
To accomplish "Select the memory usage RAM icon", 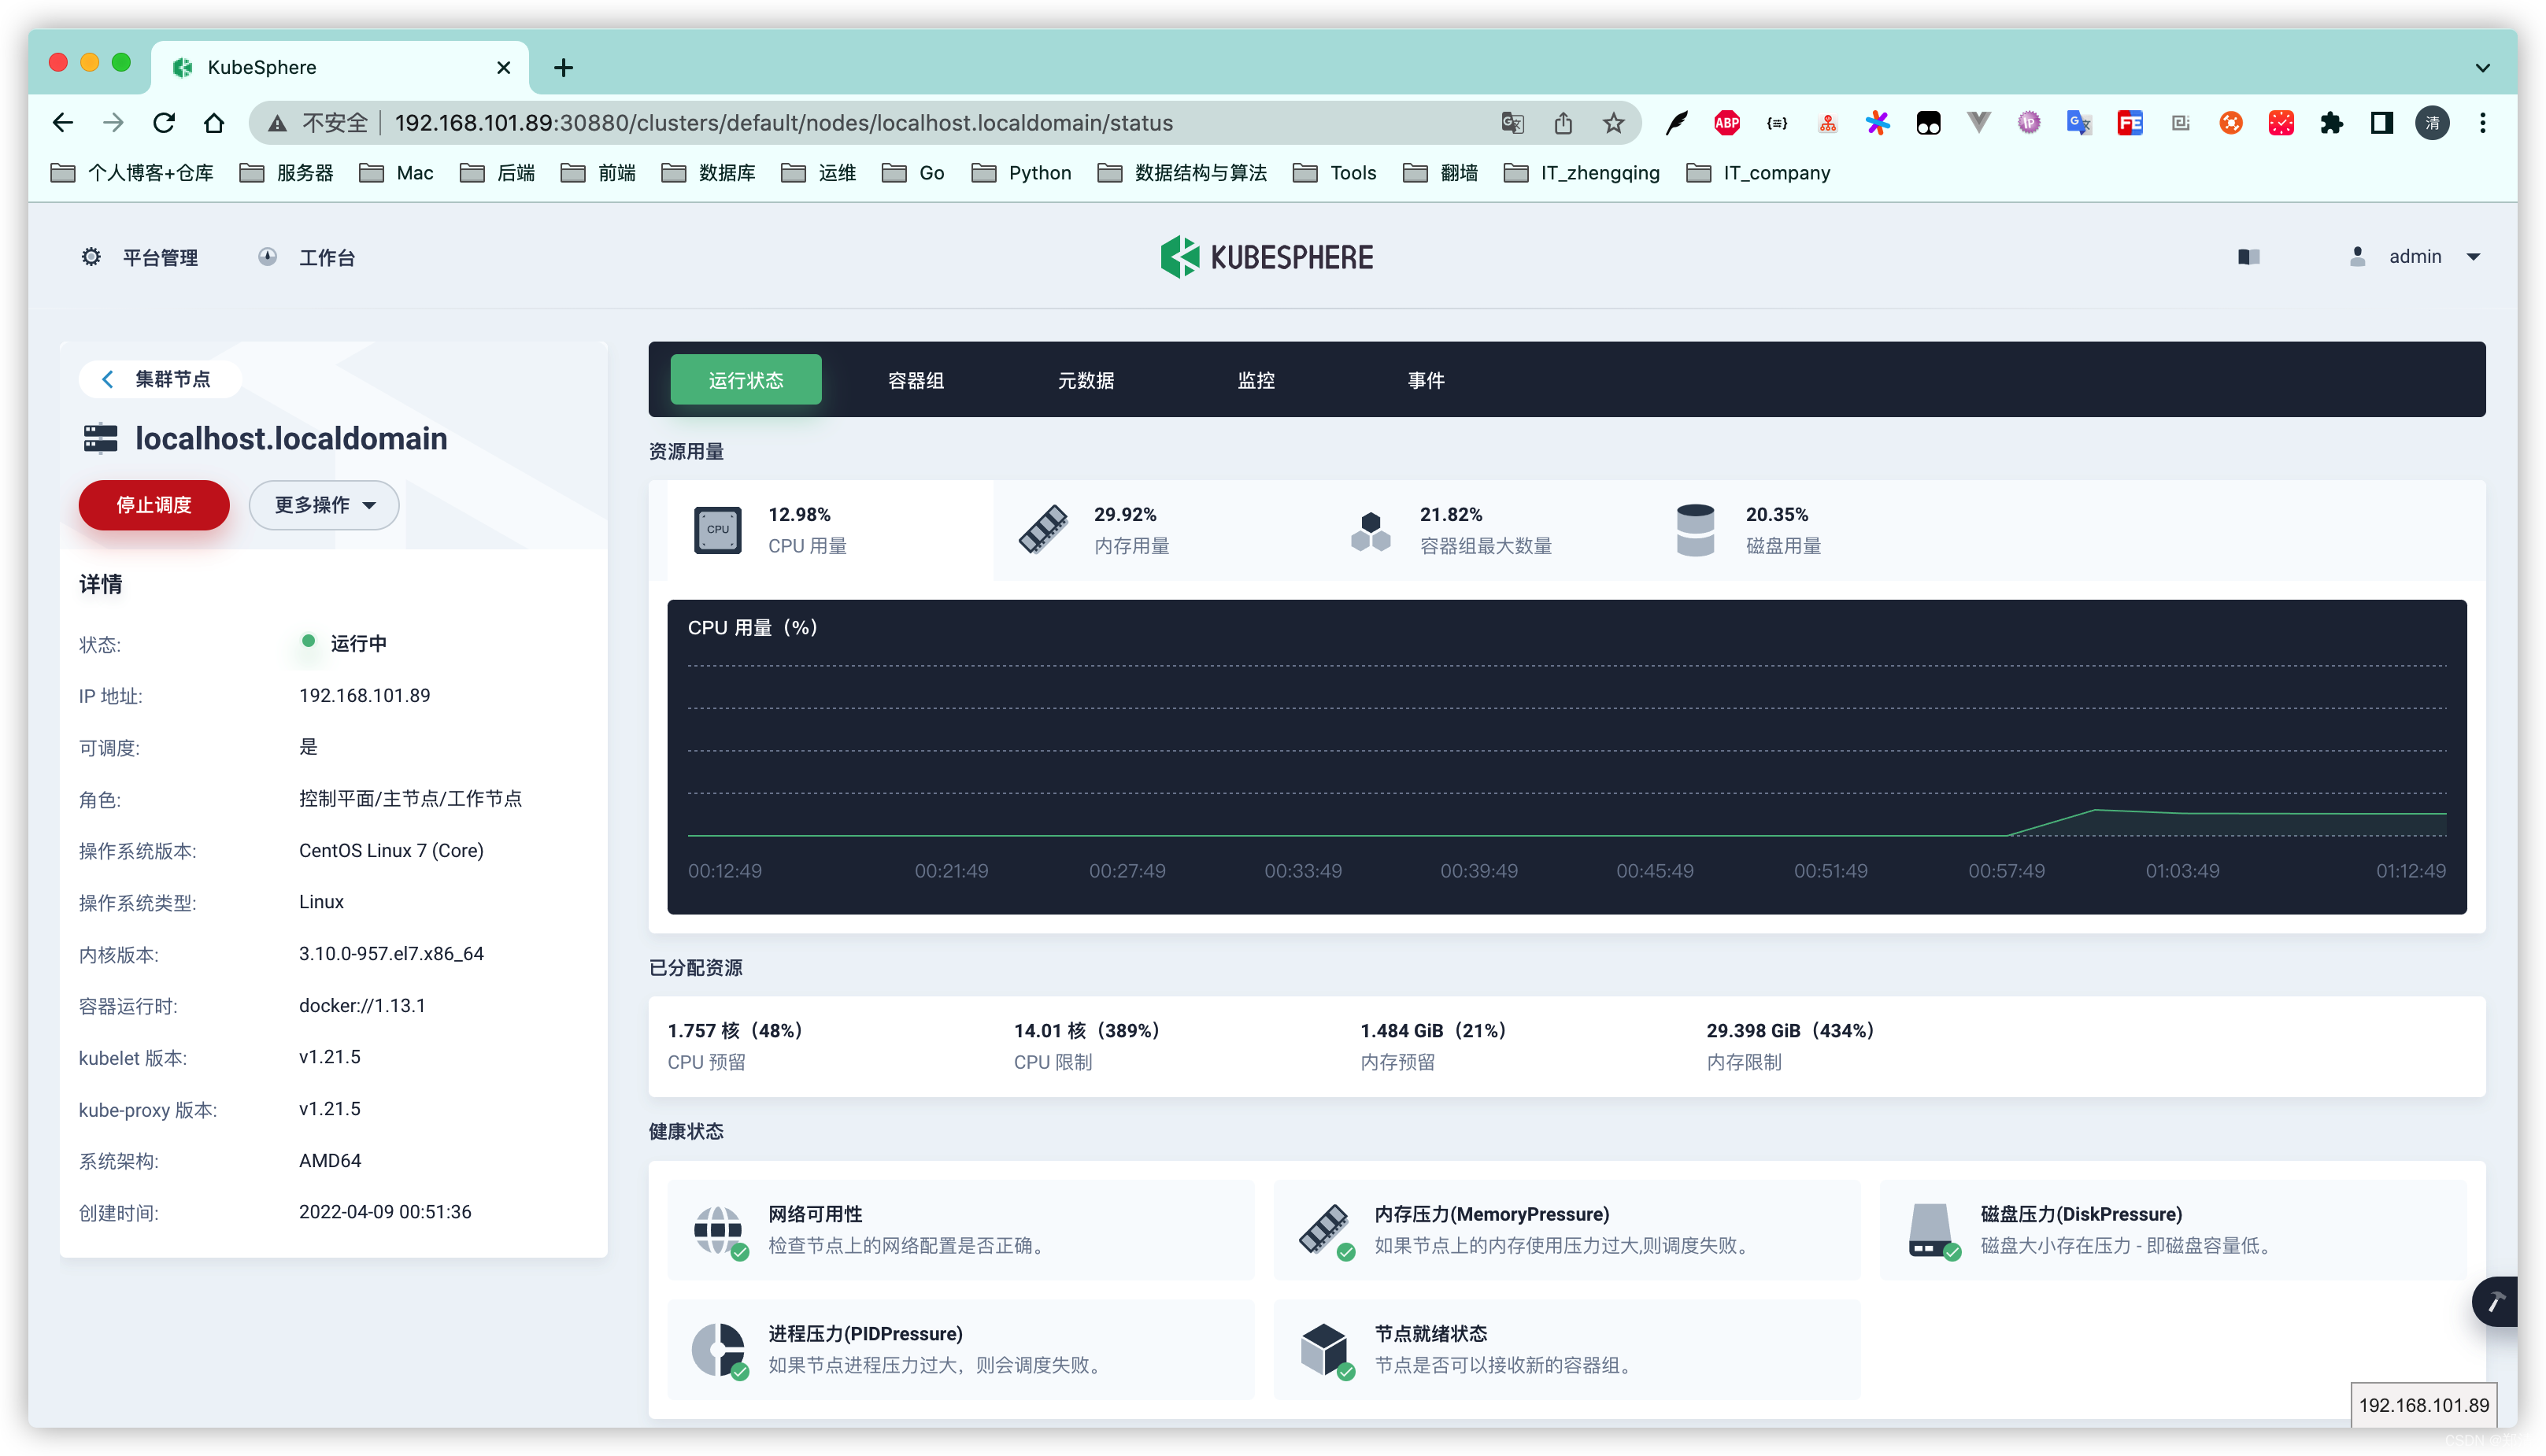I will 1043,530.
